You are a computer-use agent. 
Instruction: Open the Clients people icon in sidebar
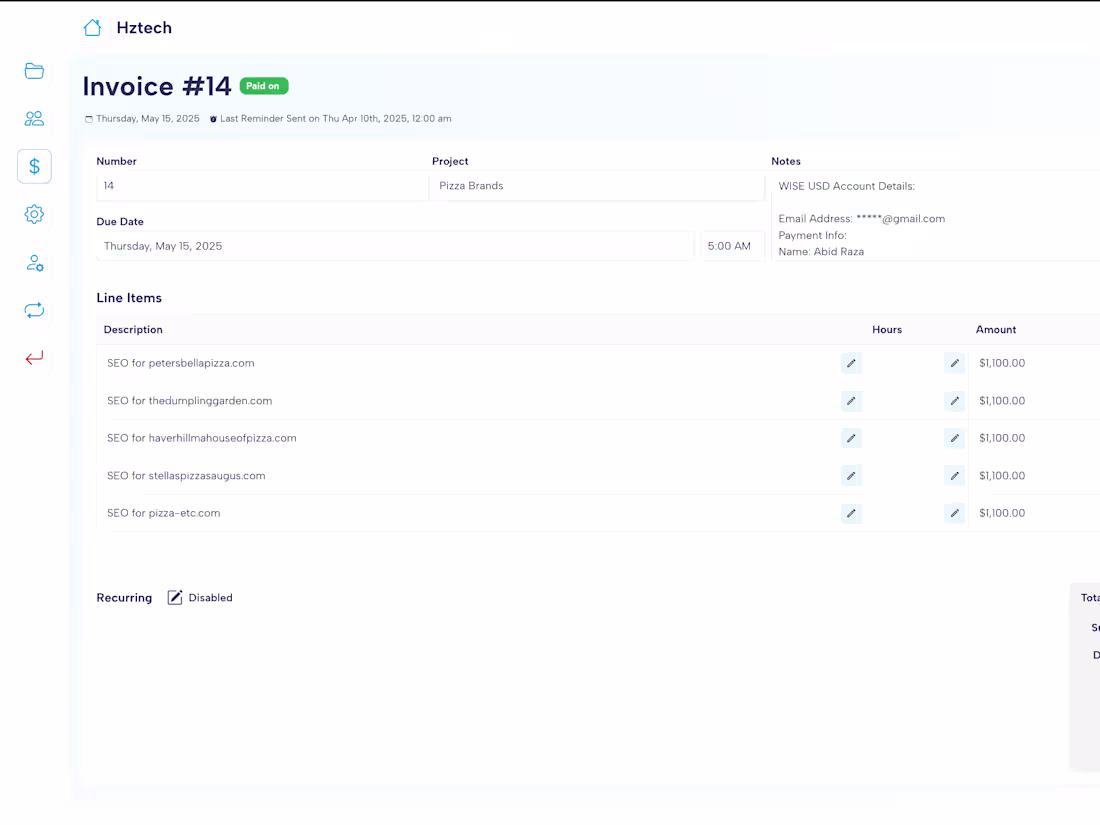coord(34,118)
